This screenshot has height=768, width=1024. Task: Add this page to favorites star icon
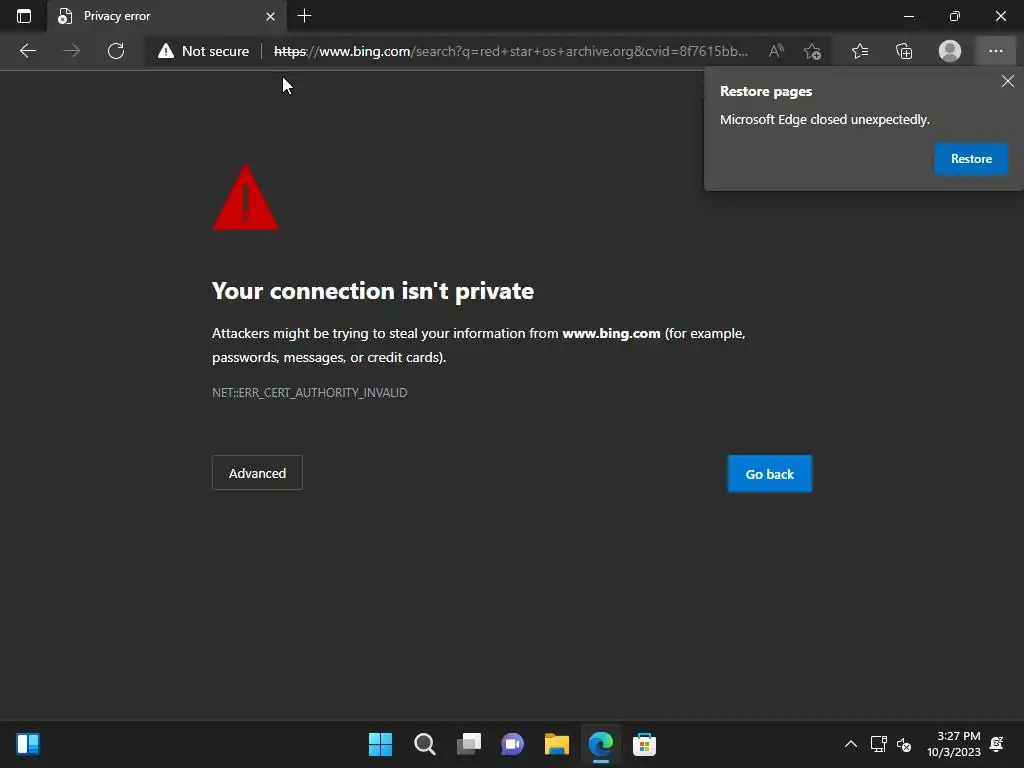[x=812, y=51]
